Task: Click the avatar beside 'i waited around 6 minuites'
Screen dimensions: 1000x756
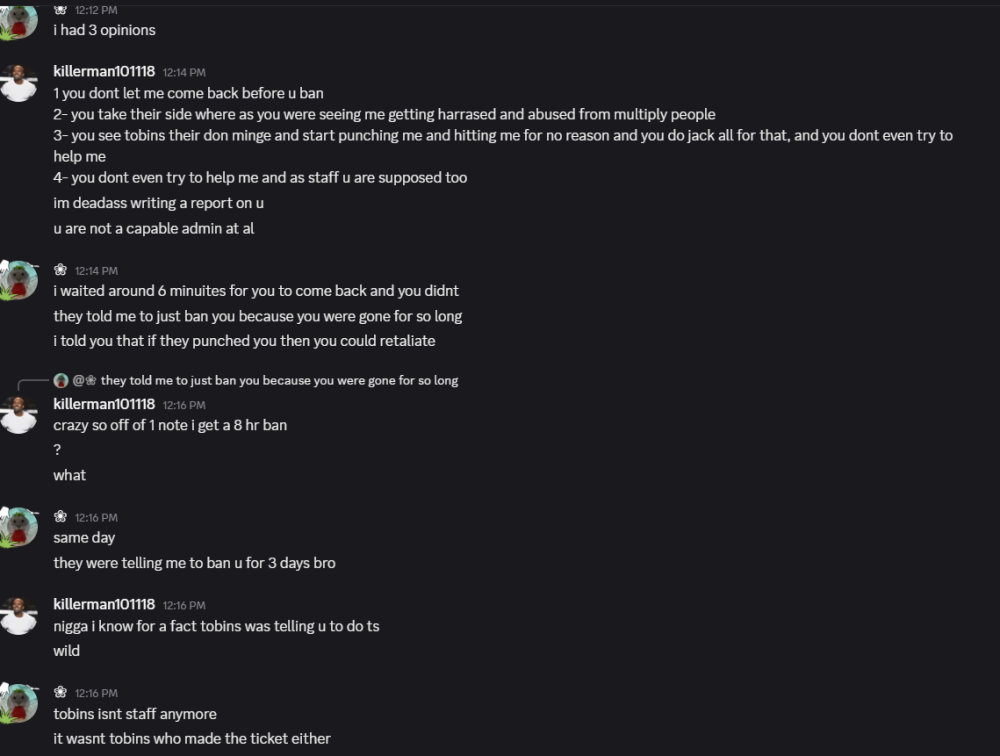Action: (17, 280)
